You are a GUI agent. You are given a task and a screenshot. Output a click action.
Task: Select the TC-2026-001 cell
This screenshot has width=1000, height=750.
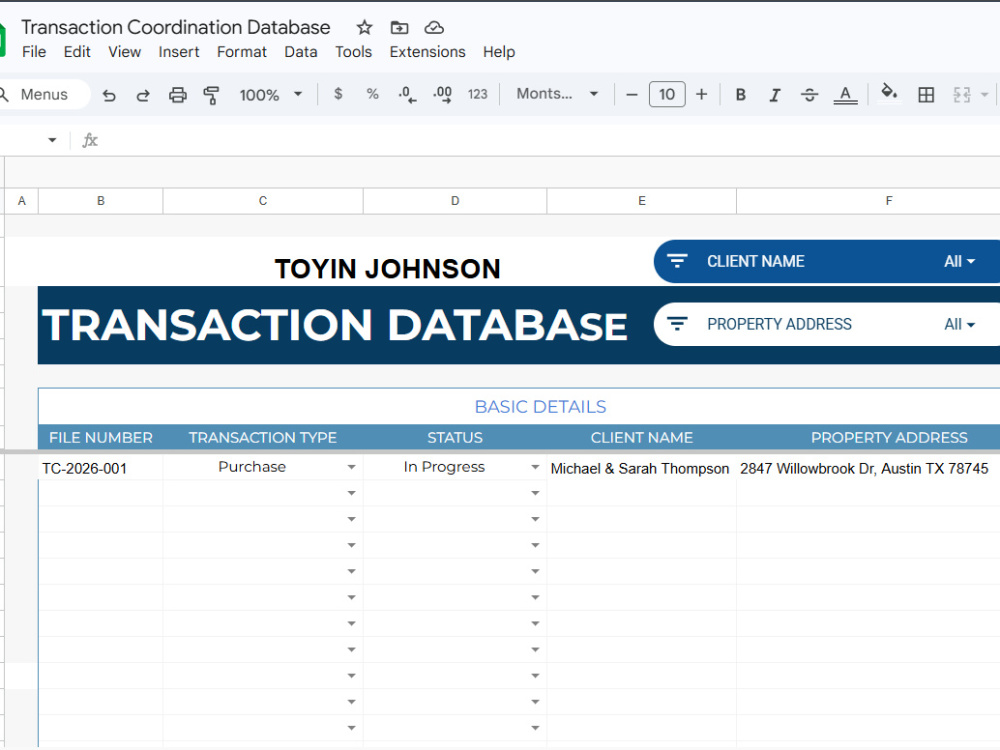pos(101,468)
